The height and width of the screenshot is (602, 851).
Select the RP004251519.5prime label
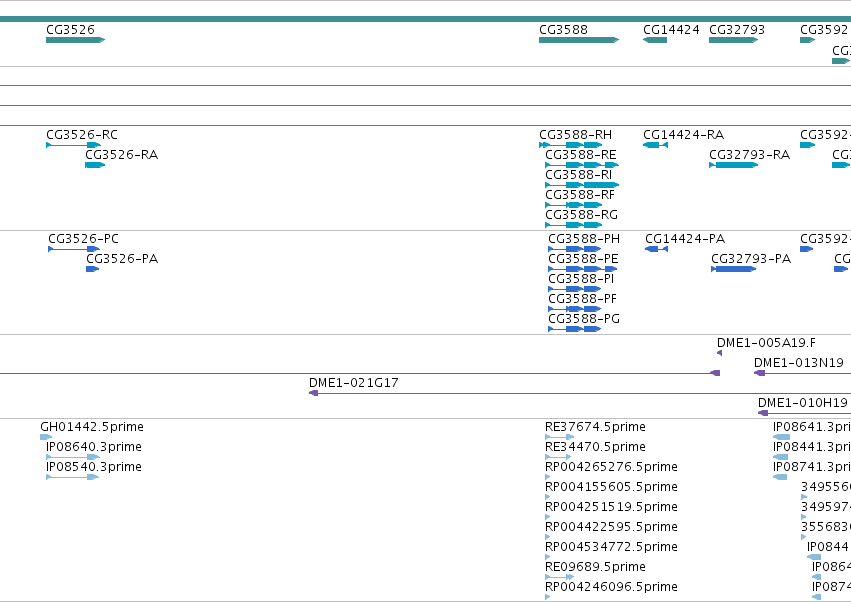[x=611, y=508]
